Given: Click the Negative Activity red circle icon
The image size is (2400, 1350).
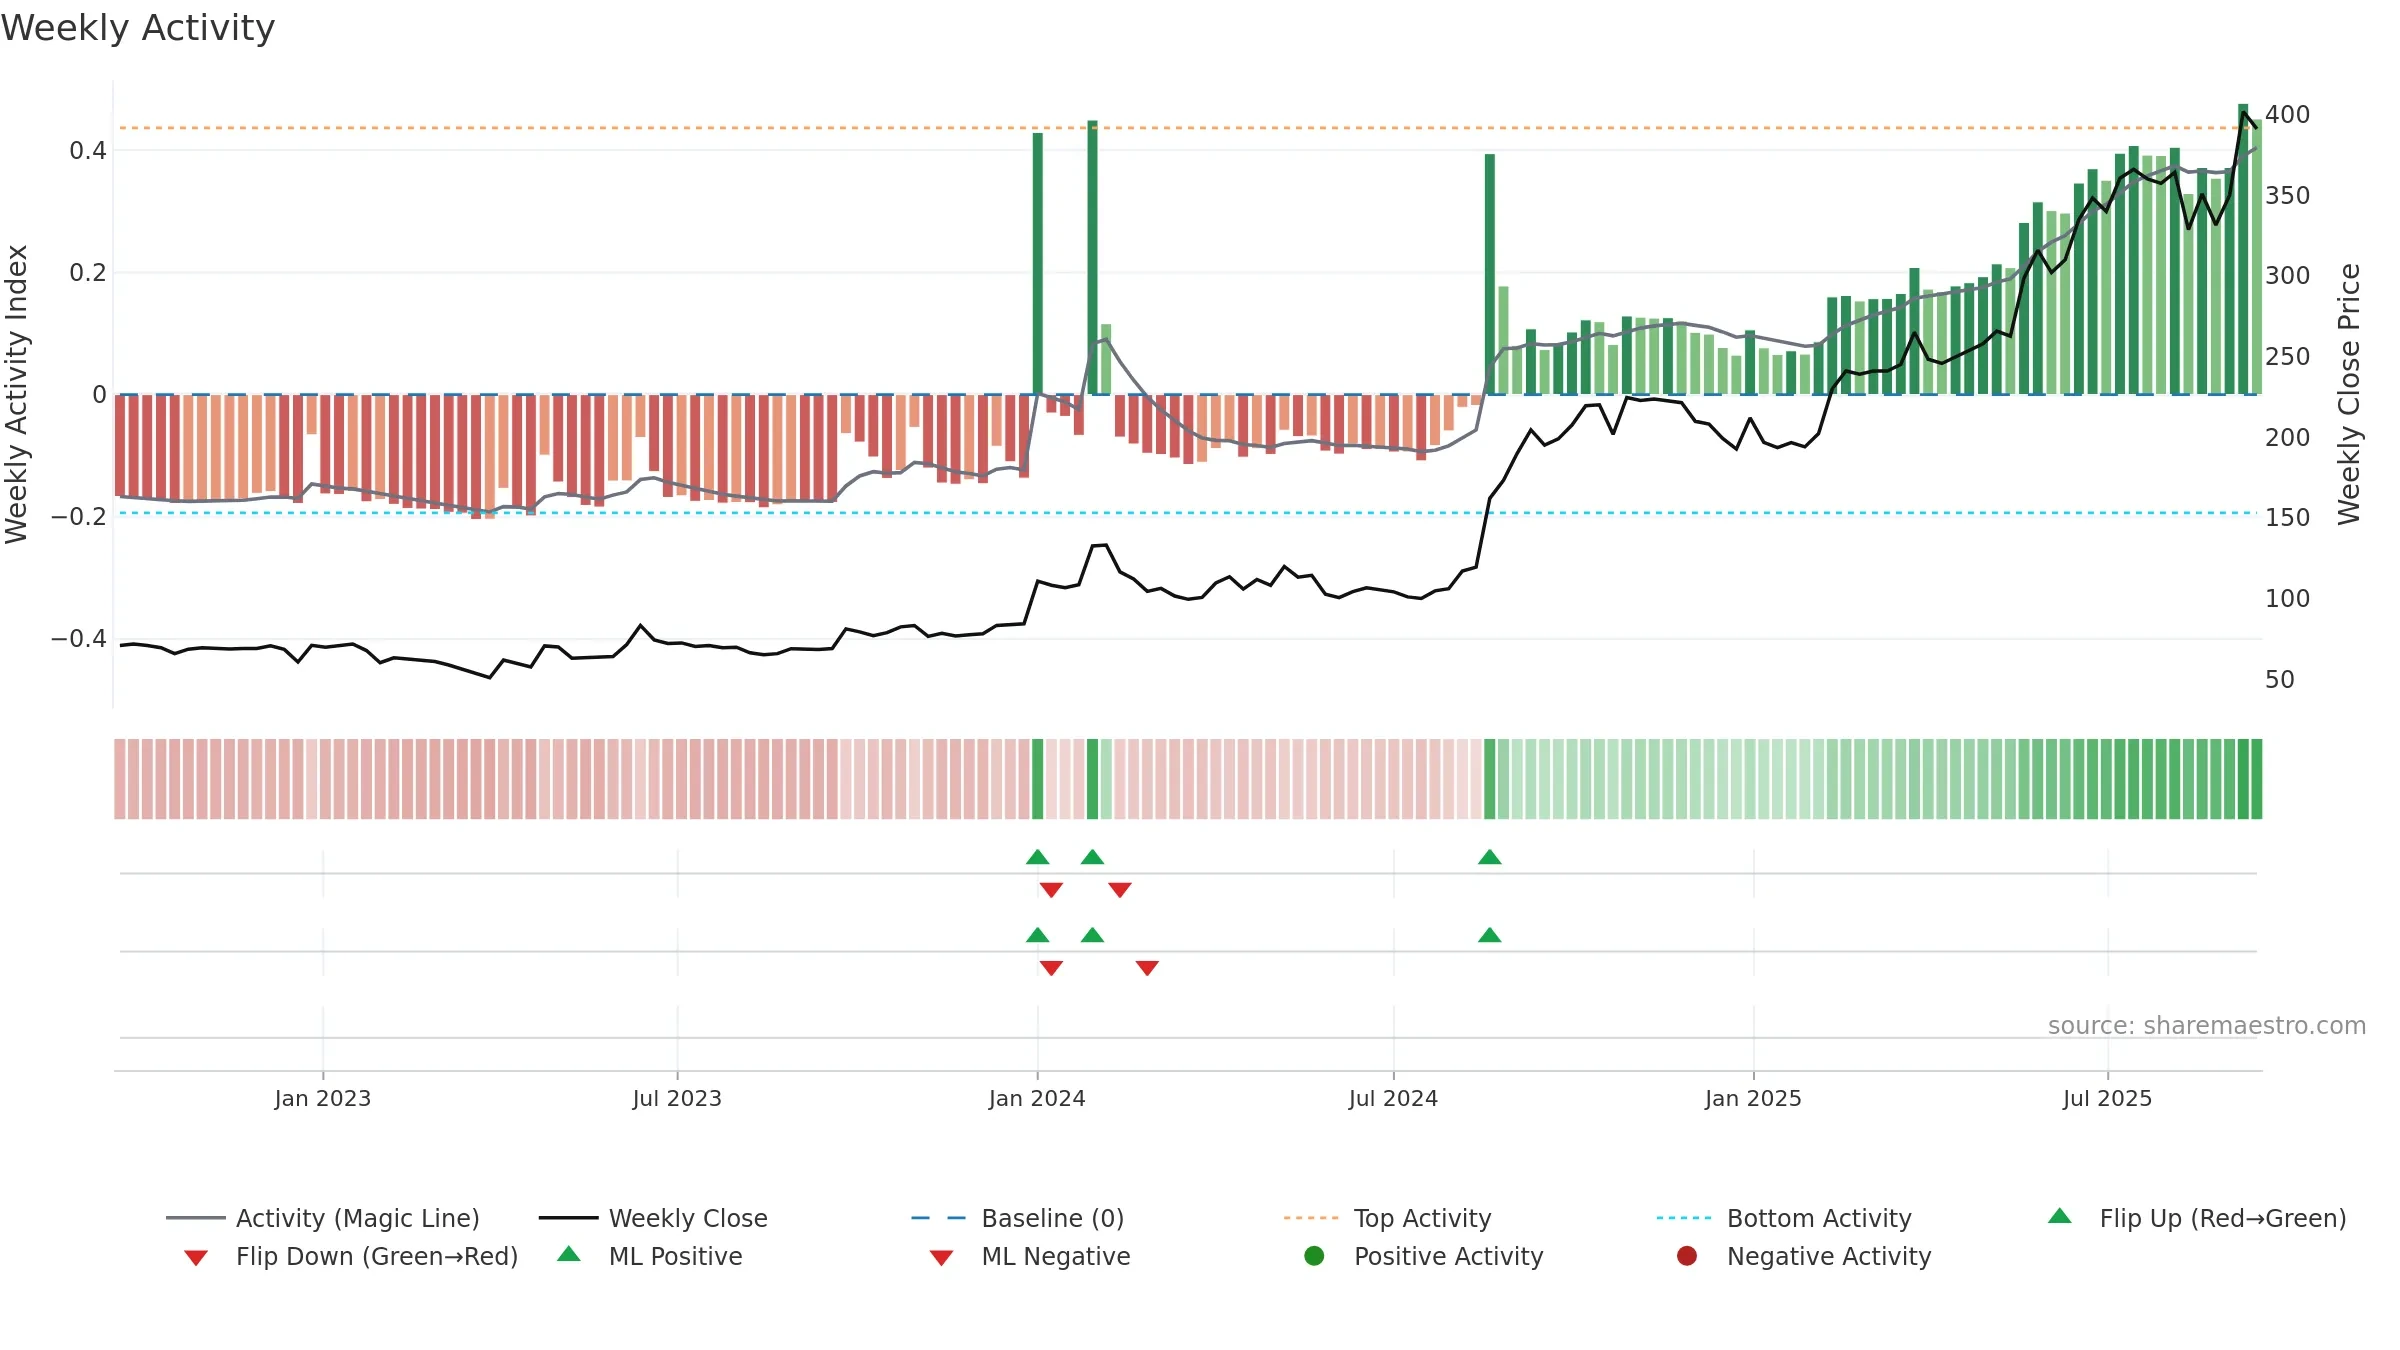Looking at the screenshot, I should (1687, 1256).
